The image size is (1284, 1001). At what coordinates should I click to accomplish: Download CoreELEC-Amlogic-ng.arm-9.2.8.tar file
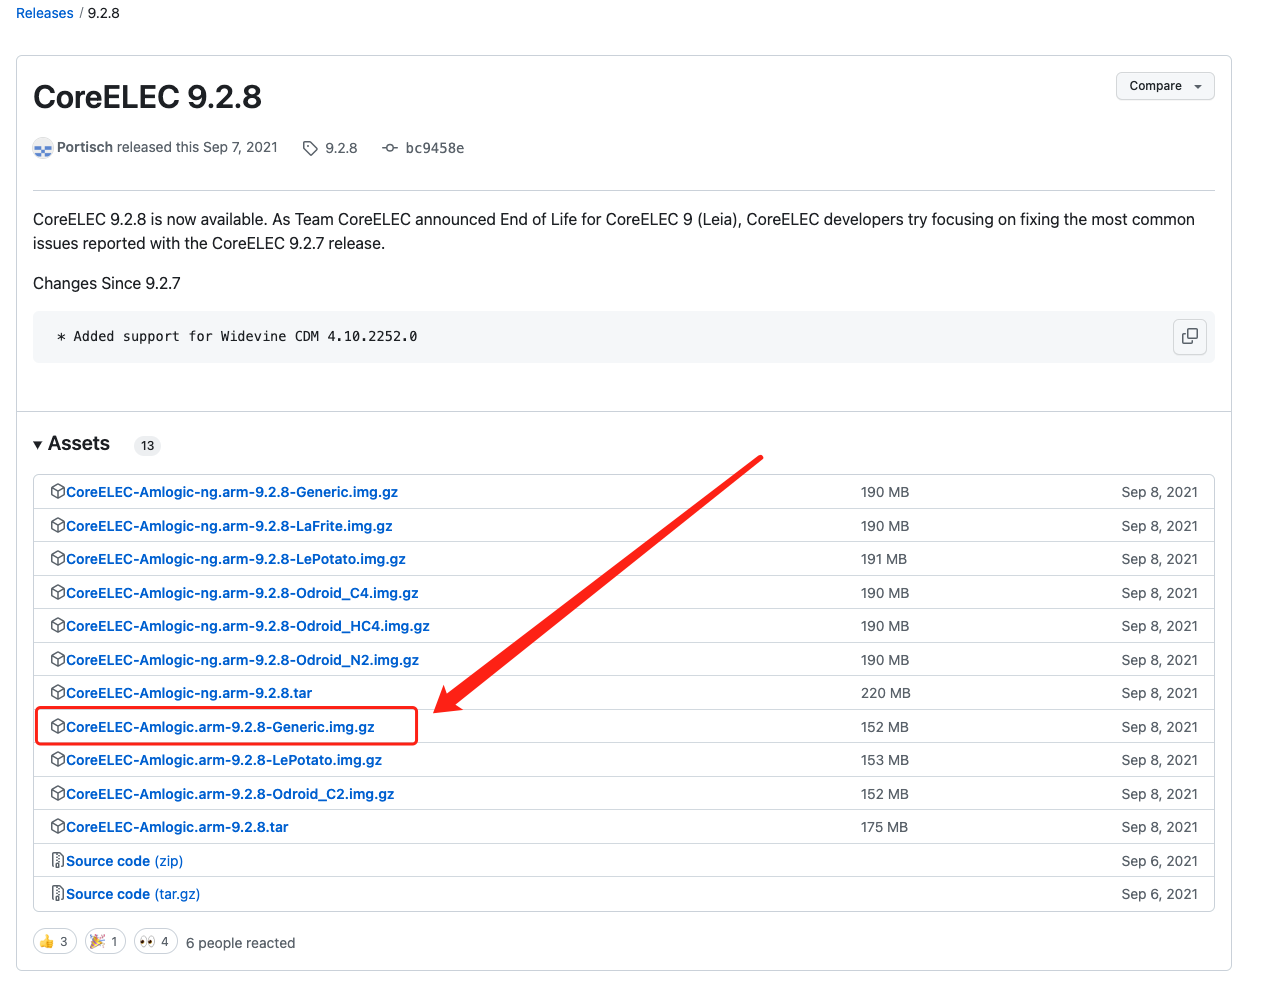[189, 693]
